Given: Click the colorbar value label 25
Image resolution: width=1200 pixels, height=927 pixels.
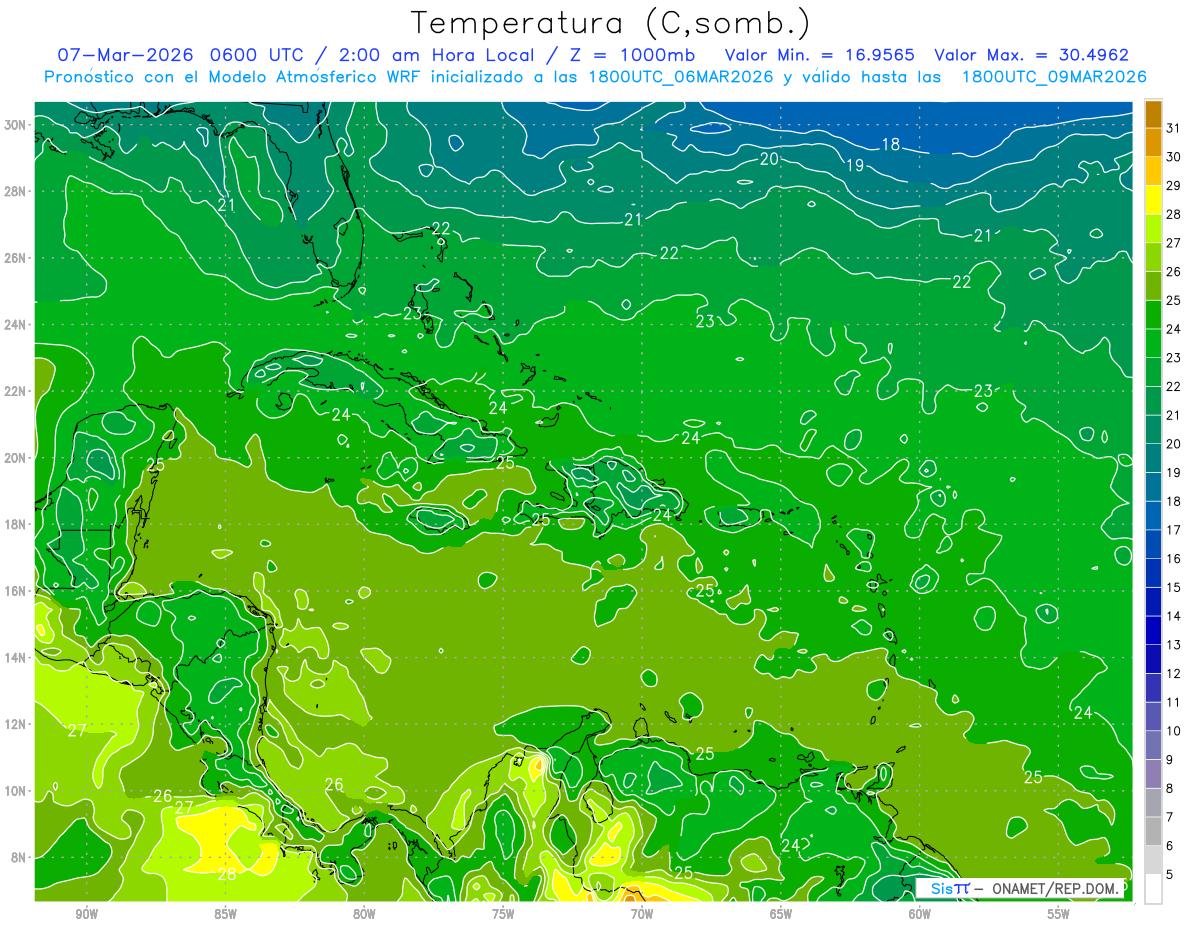Looking at the screenshot, I should pos(1174,300).
